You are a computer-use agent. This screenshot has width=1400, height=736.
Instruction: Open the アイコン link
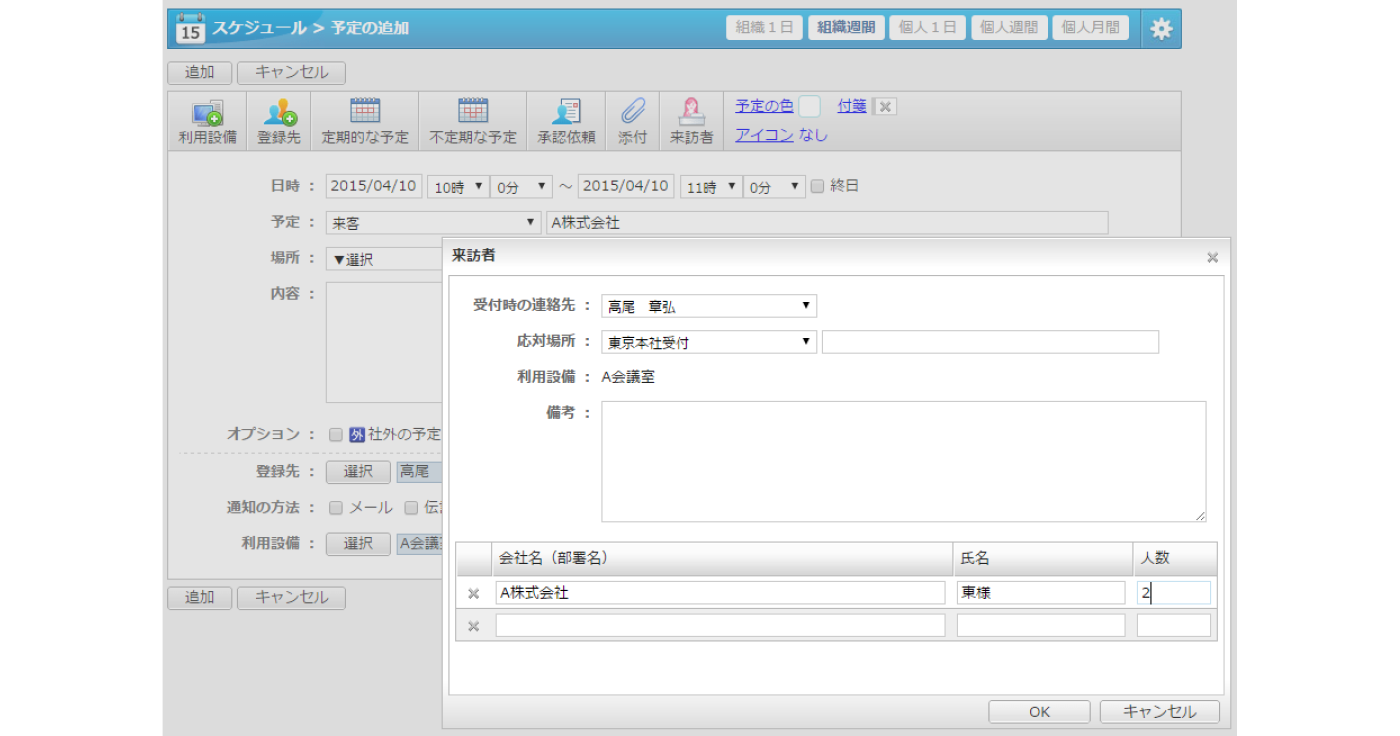click(764, 135)
